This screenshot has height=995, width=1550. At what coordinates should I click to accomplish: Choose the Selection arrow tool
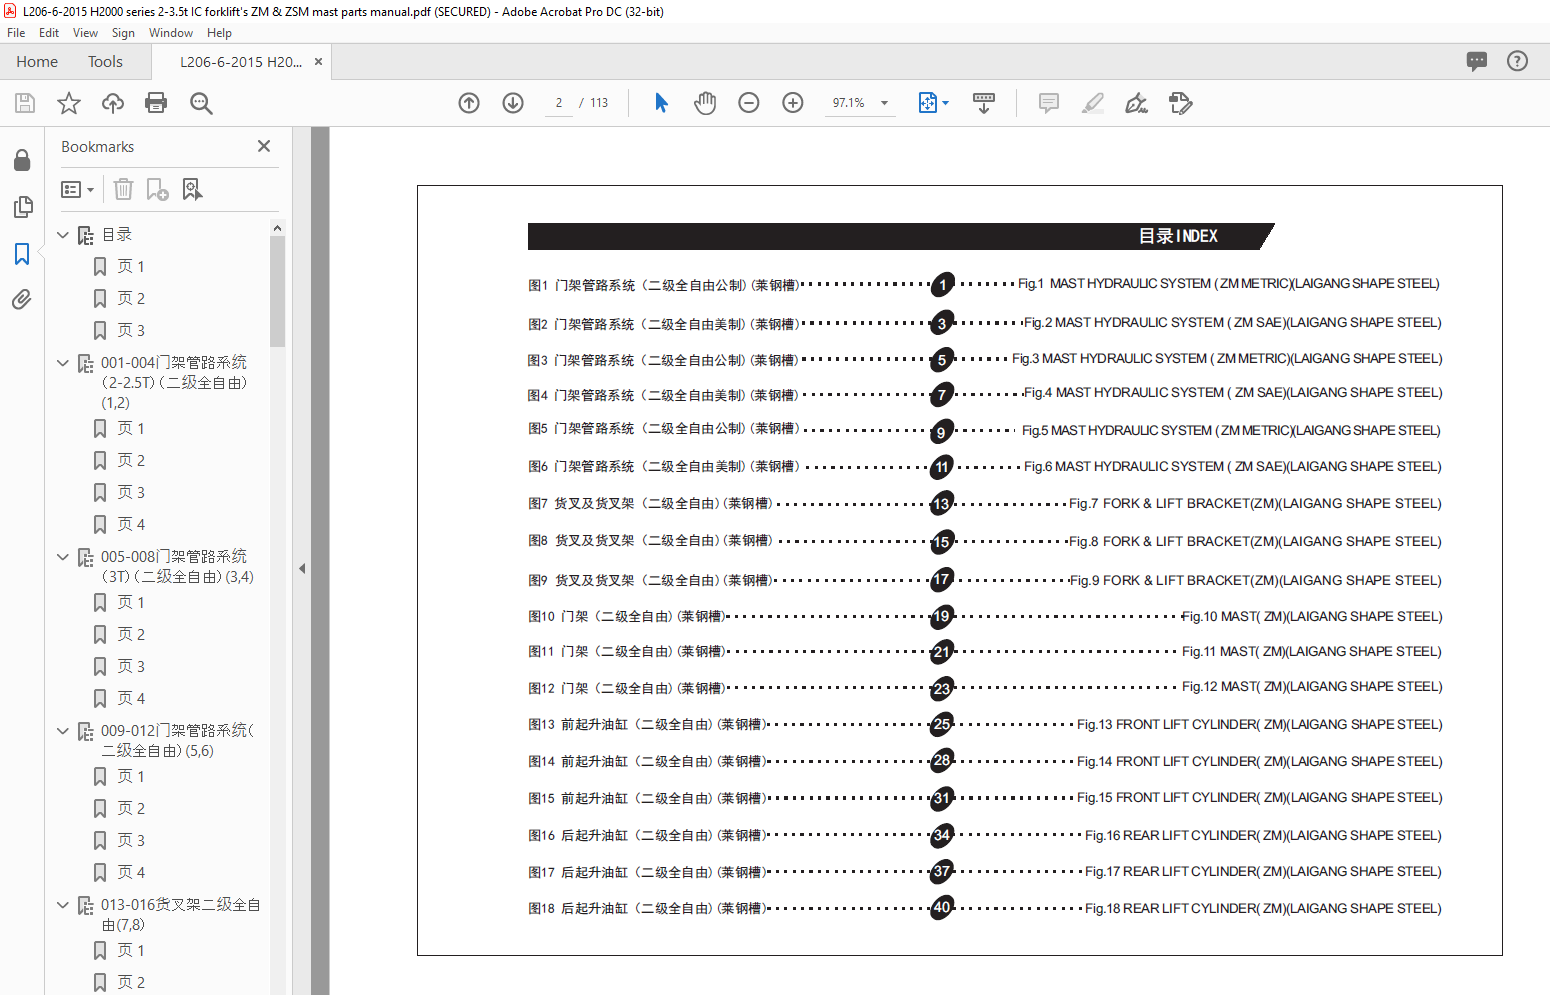(x=661, y=103)
